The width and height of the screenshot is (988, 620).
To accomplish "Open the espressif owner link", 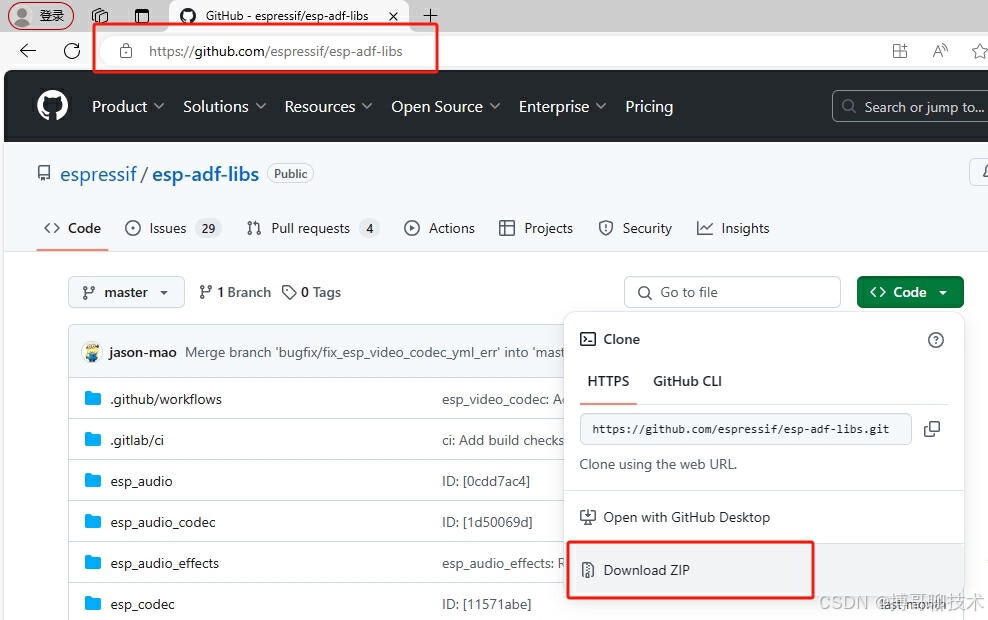I will [x=98, y=174].
